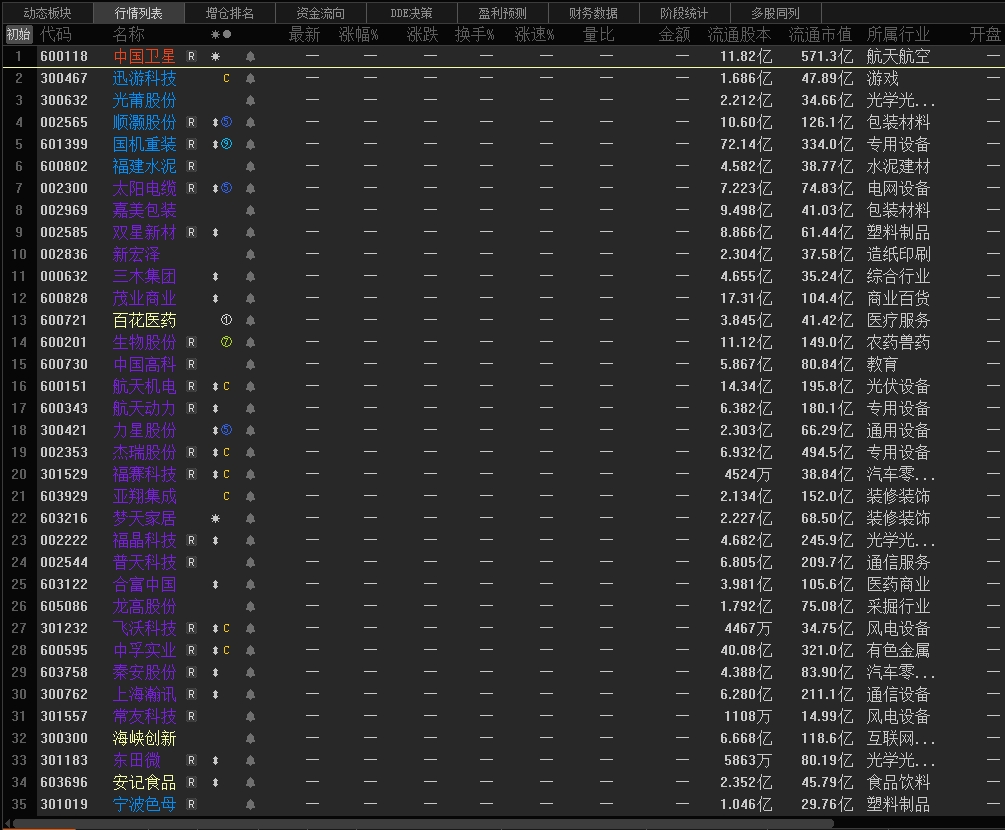Click market value 494.5亿
This screenshot has width=1005, height=830.
(x=827, y=452)
